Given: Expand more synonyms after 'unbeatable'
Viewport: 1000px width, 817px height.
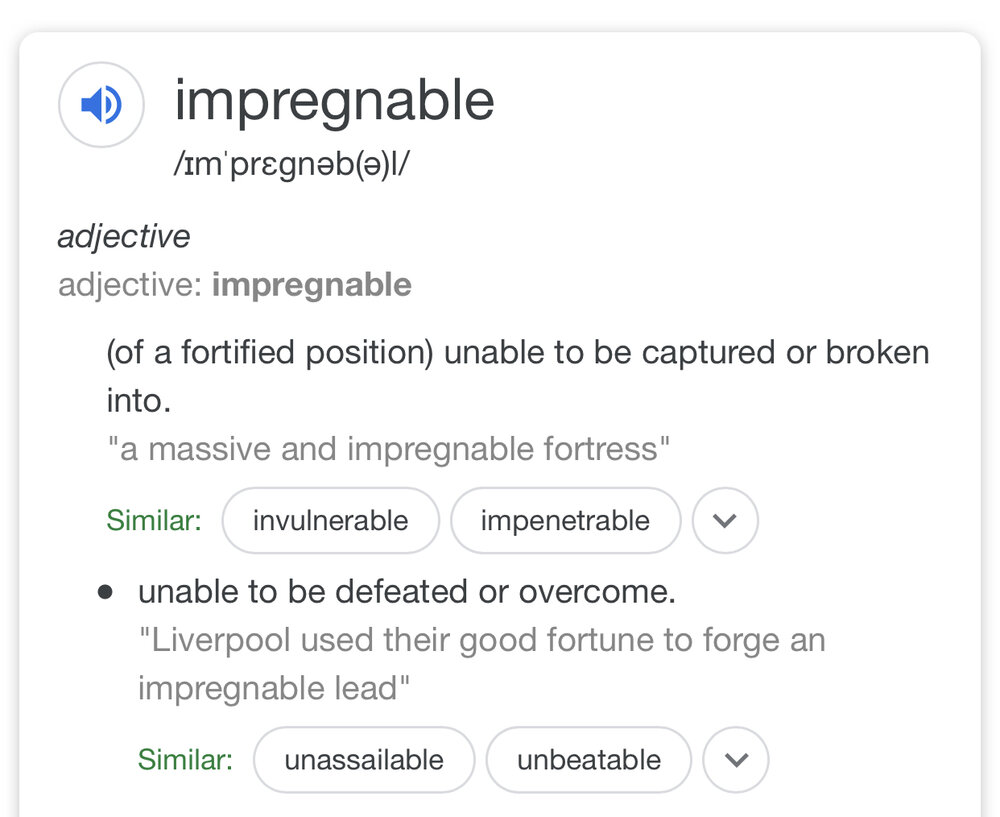Looking at the screenshot, I should [736, 760].
